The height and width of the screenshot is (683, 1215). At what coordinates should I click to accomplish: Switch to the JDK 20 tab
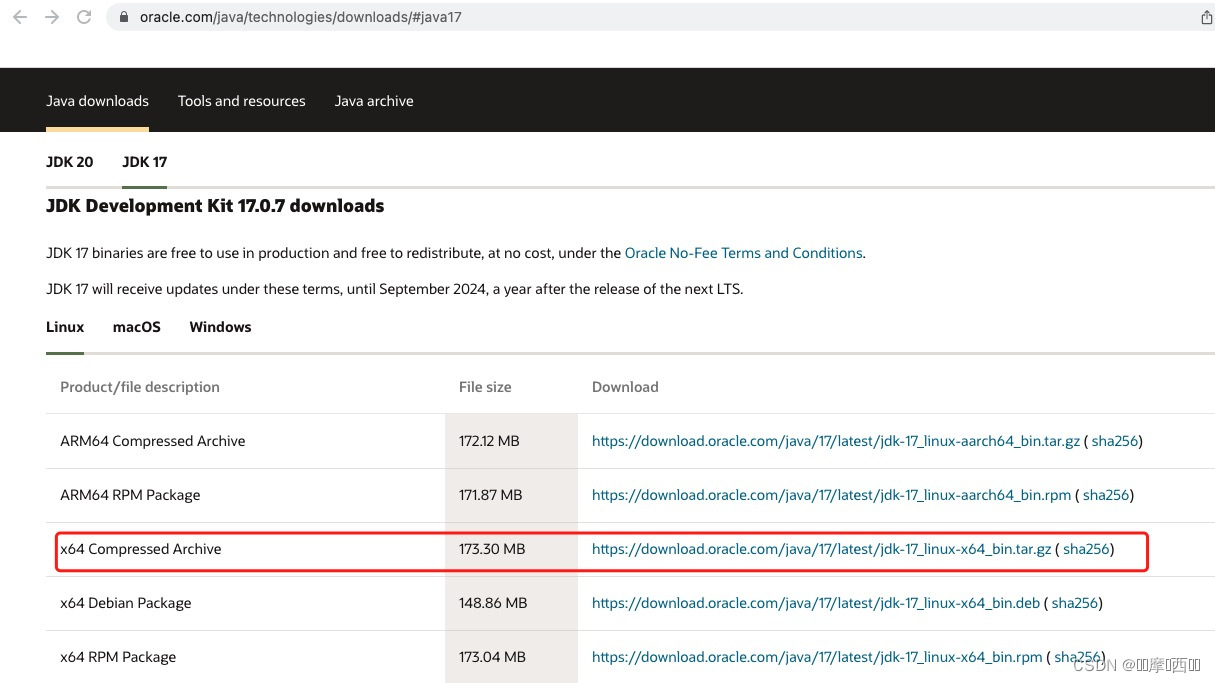click(x=70, y=162)
